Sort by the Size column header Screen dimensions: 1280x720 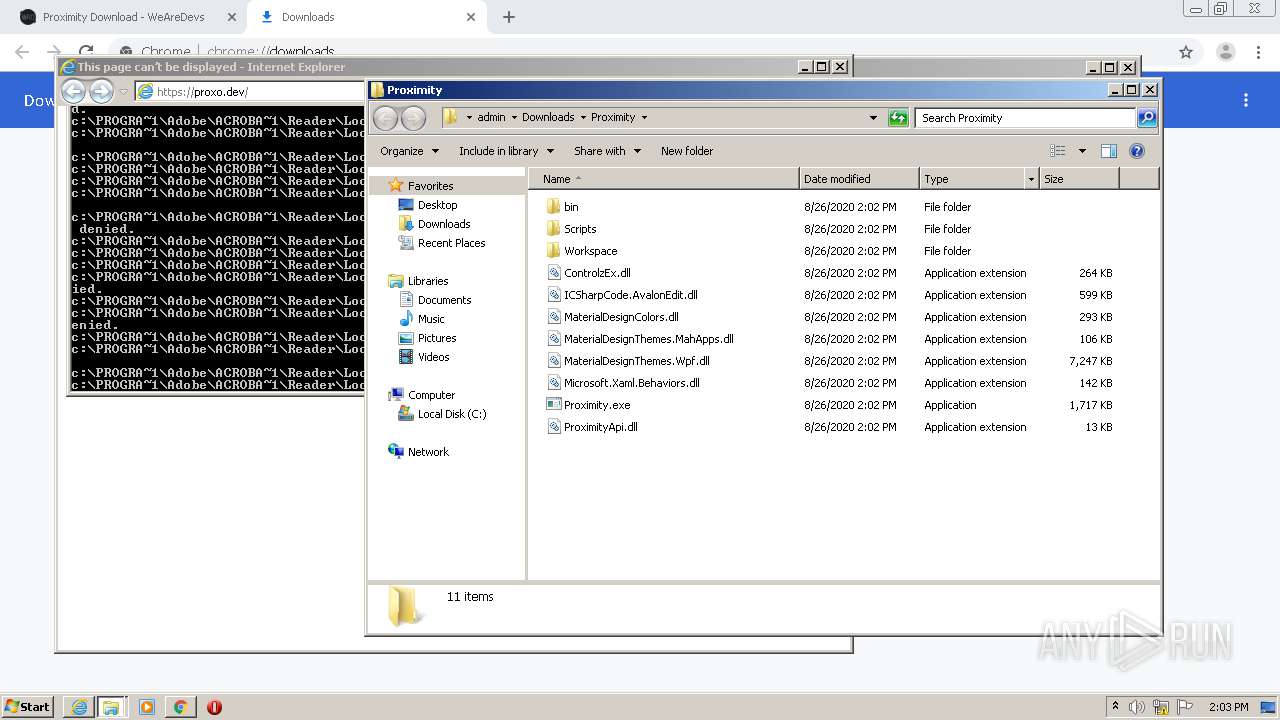pyautogui.click(x=1079, y=179)
